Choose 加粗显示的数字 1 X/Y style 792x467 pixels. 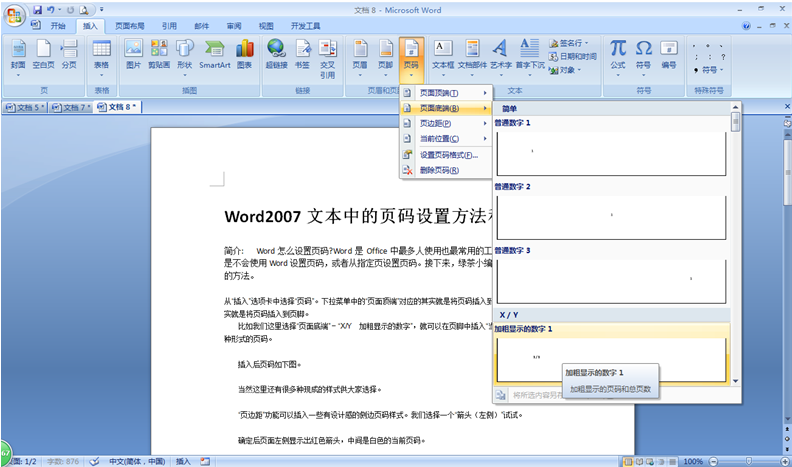pyautogui.click(x=611, y=353)
